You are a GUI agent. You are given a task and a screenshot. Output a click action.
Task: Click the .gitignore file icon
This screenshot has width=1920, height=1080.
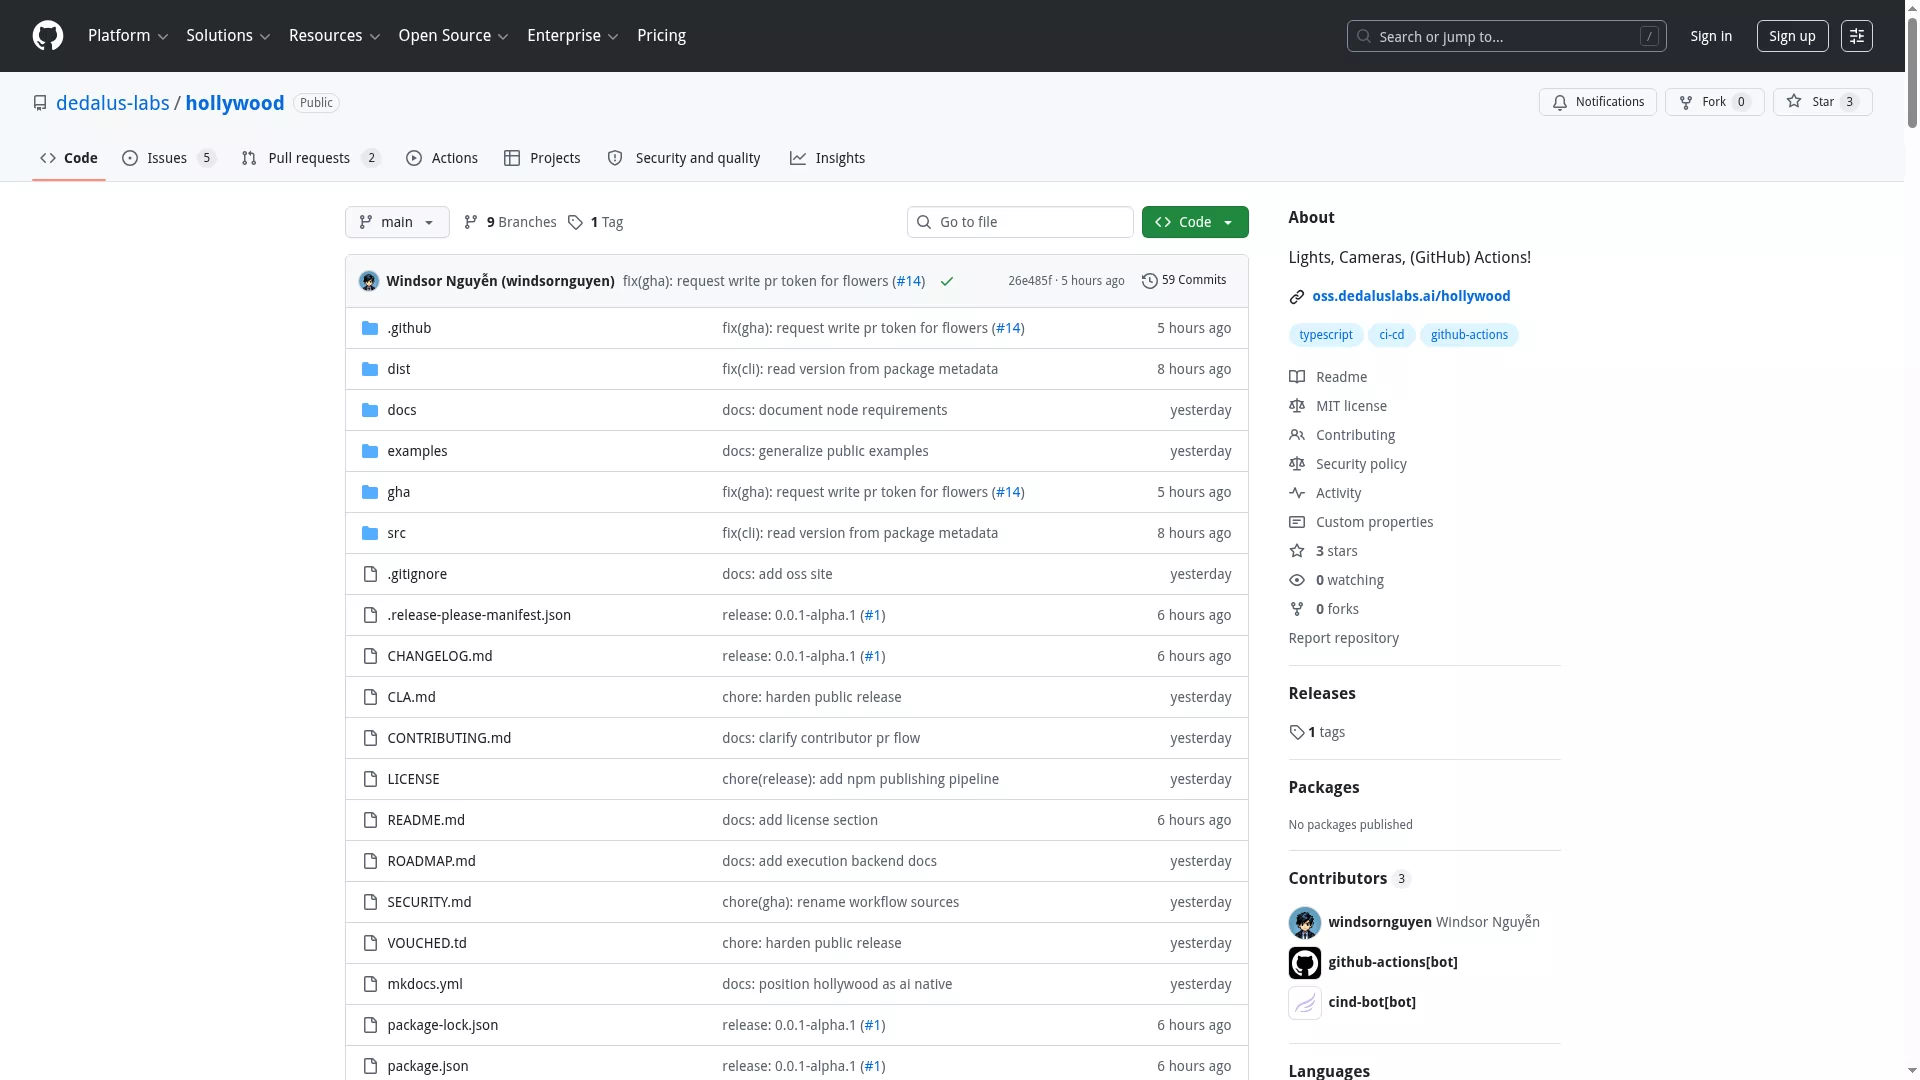pyautogui.click(x=370, y=574)
